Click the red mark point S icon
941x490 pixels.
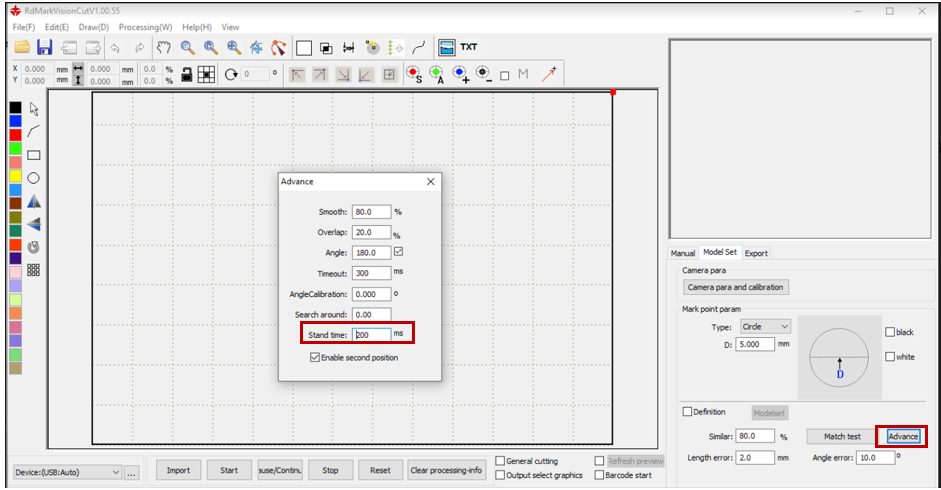point(413,74)
